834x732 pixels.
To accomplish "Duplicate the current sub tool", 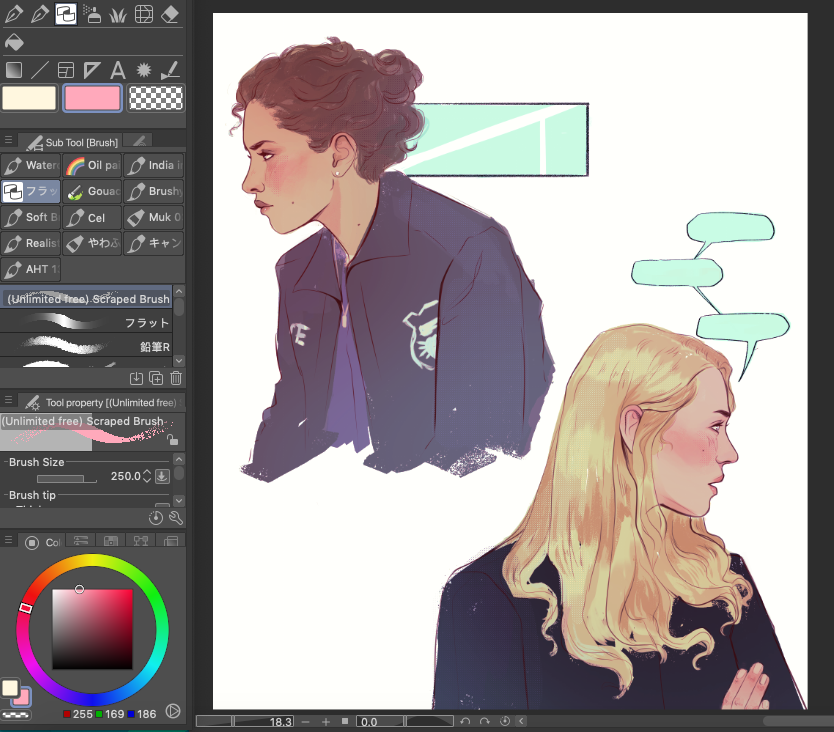I will [x=156, y=377].
